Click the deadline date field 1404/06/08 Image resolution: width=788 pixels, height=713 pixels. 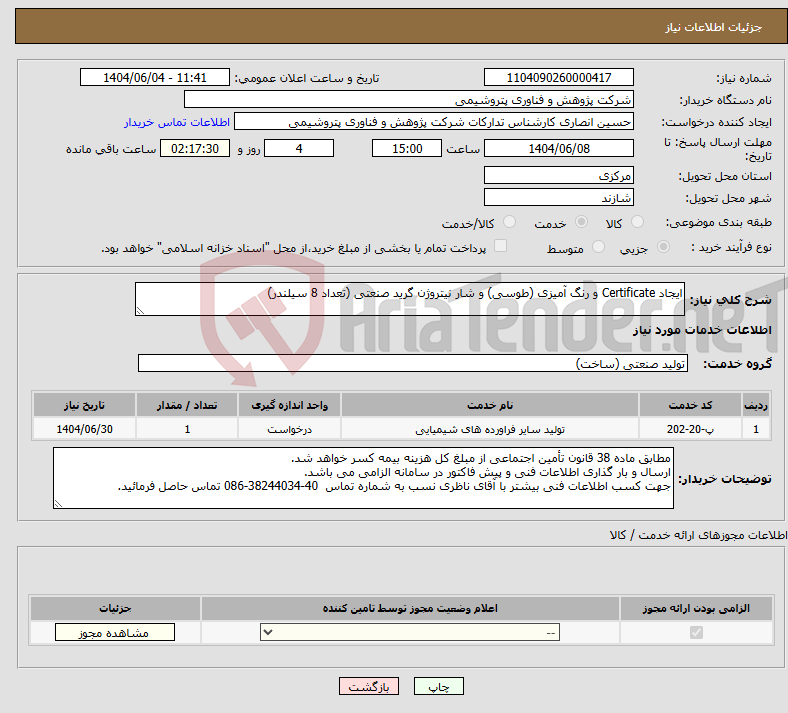[x=558, y=148]
